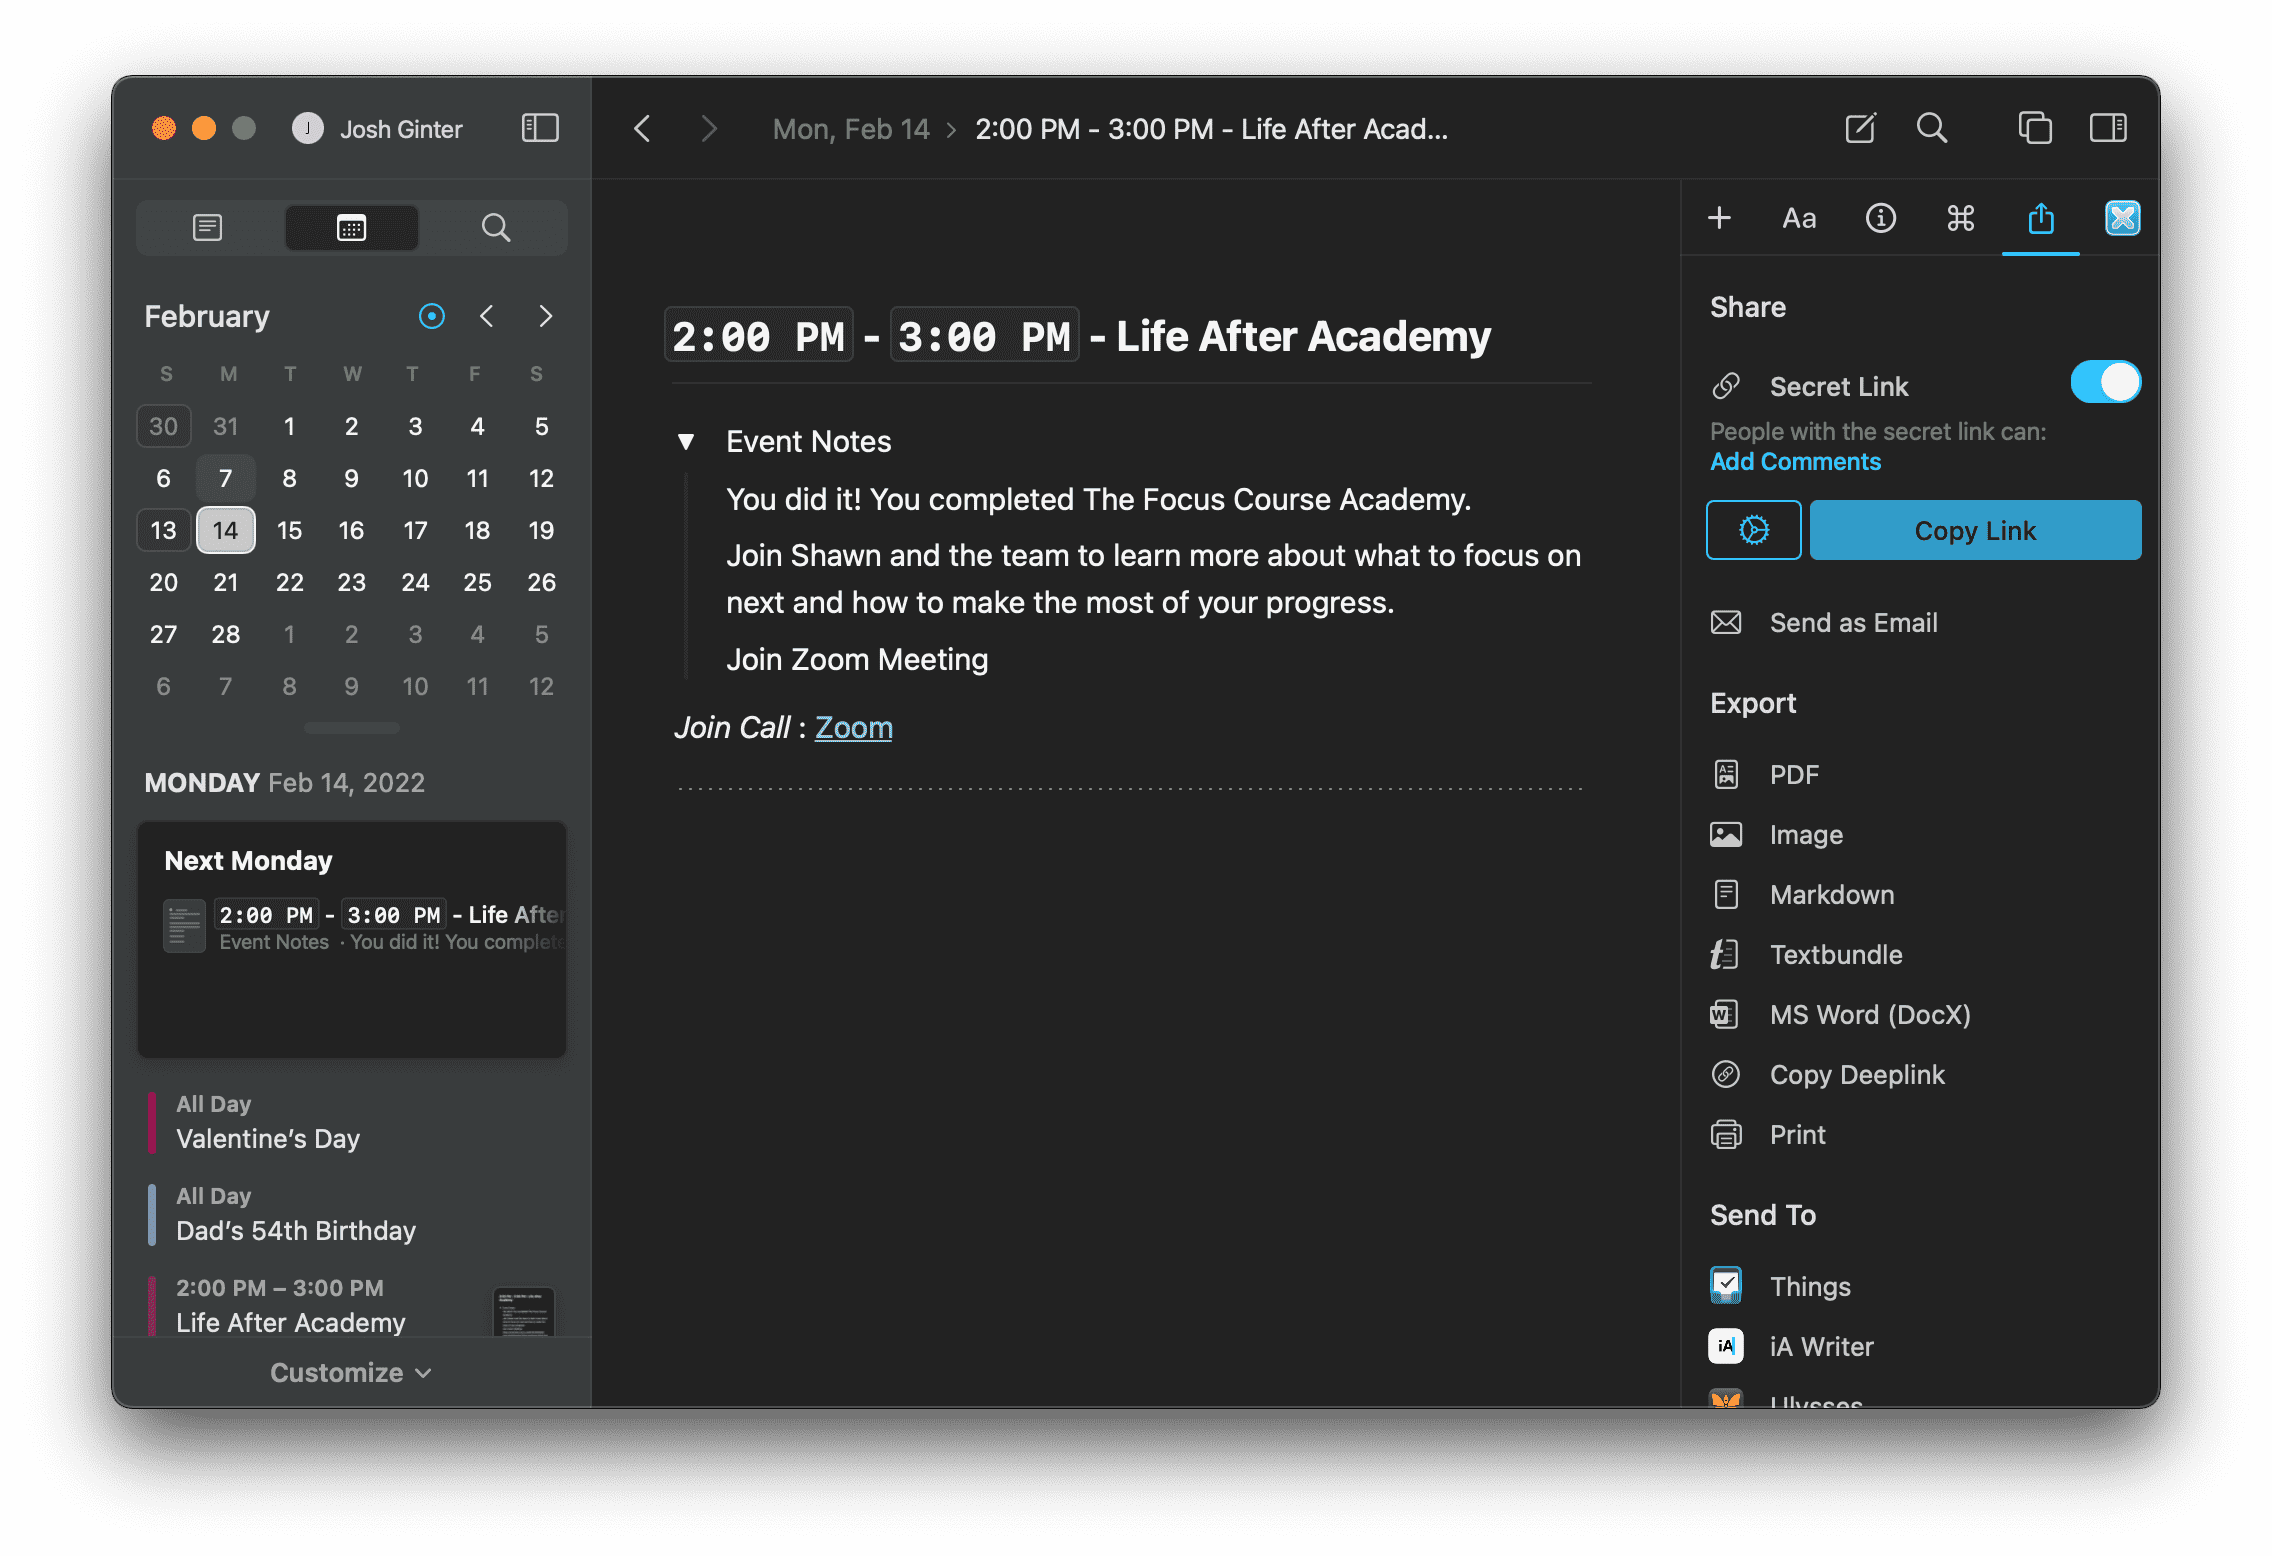Click the 3:00 PM title time tag

(985, 337)
